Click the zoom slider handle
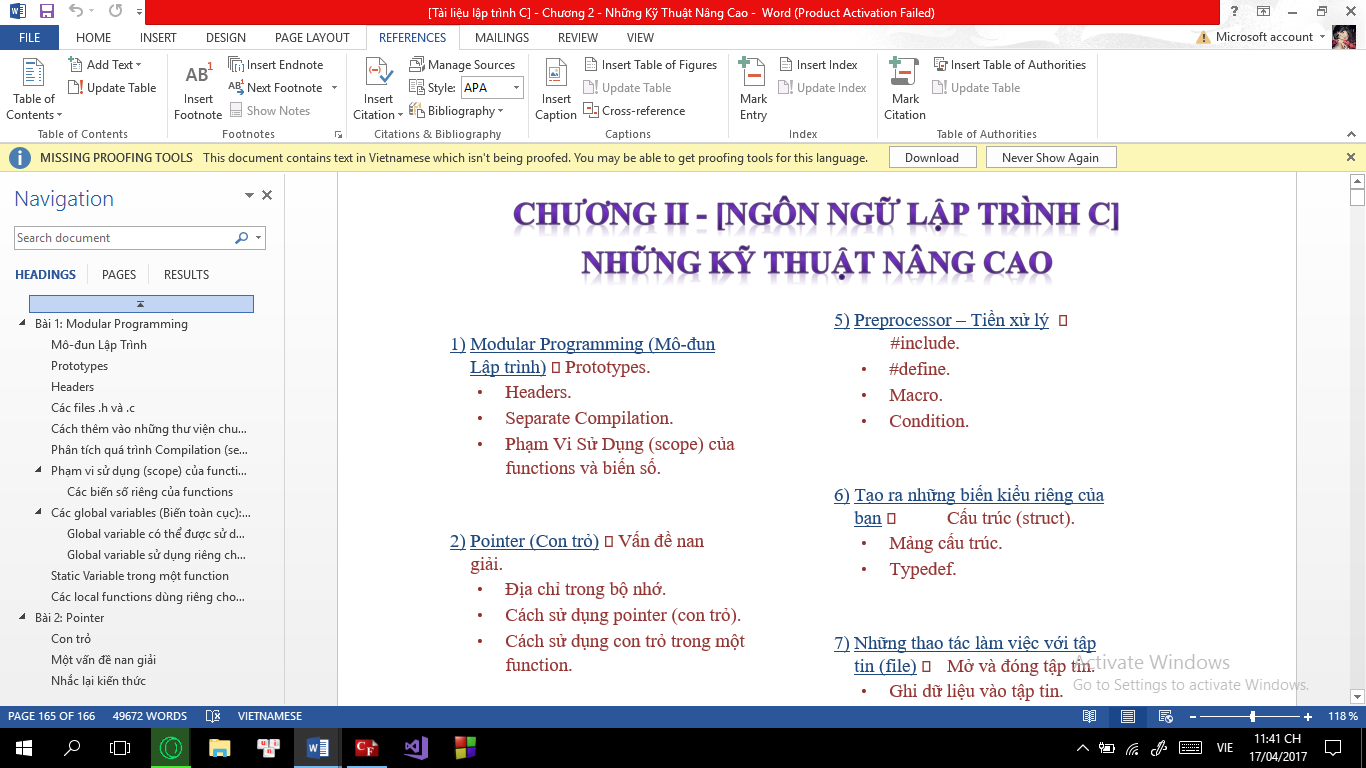This screenshot has height=768, width=1366. click(x=1252, y=716)
